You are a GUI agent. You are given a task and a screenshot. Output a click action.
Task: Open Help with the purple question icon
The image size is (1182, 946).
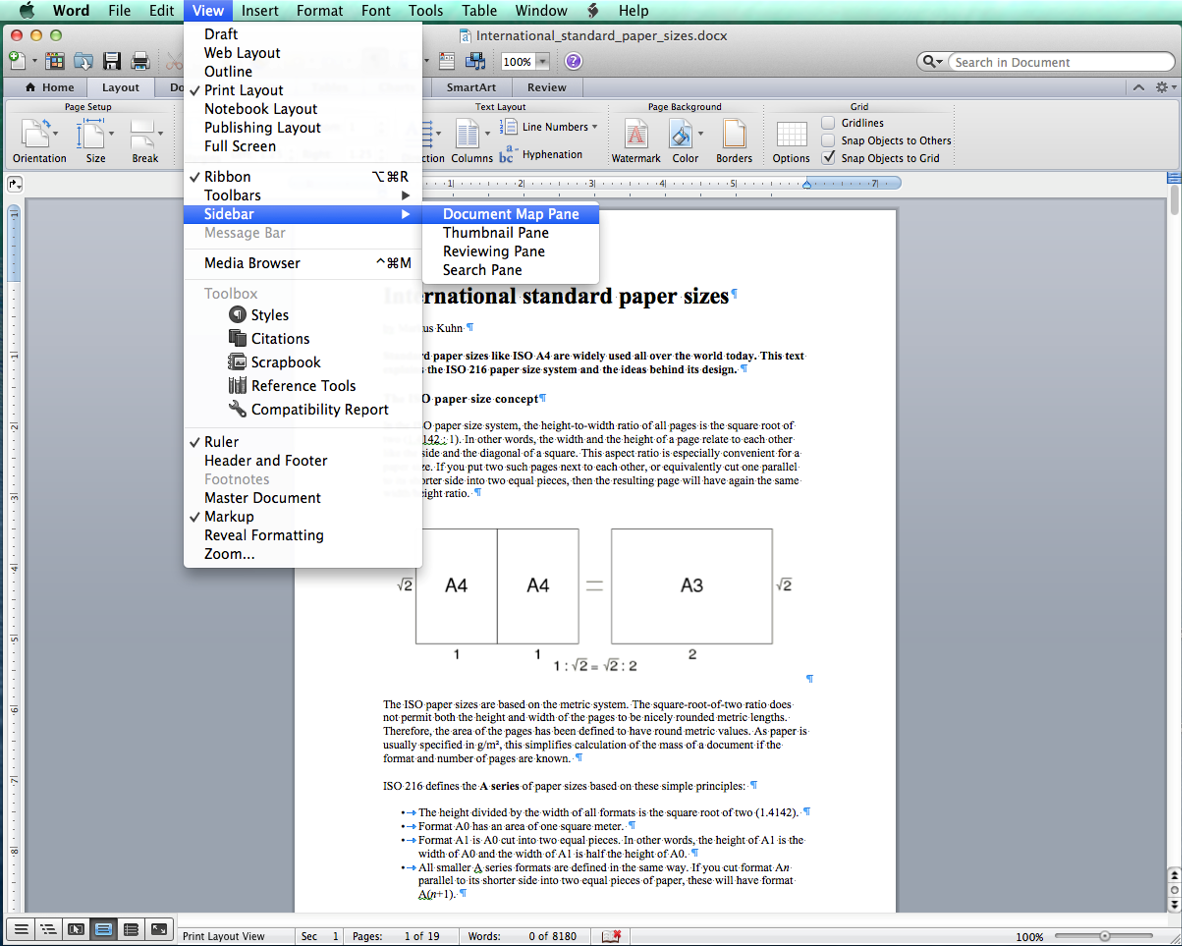pyautogui.click(x=573, y=62)
